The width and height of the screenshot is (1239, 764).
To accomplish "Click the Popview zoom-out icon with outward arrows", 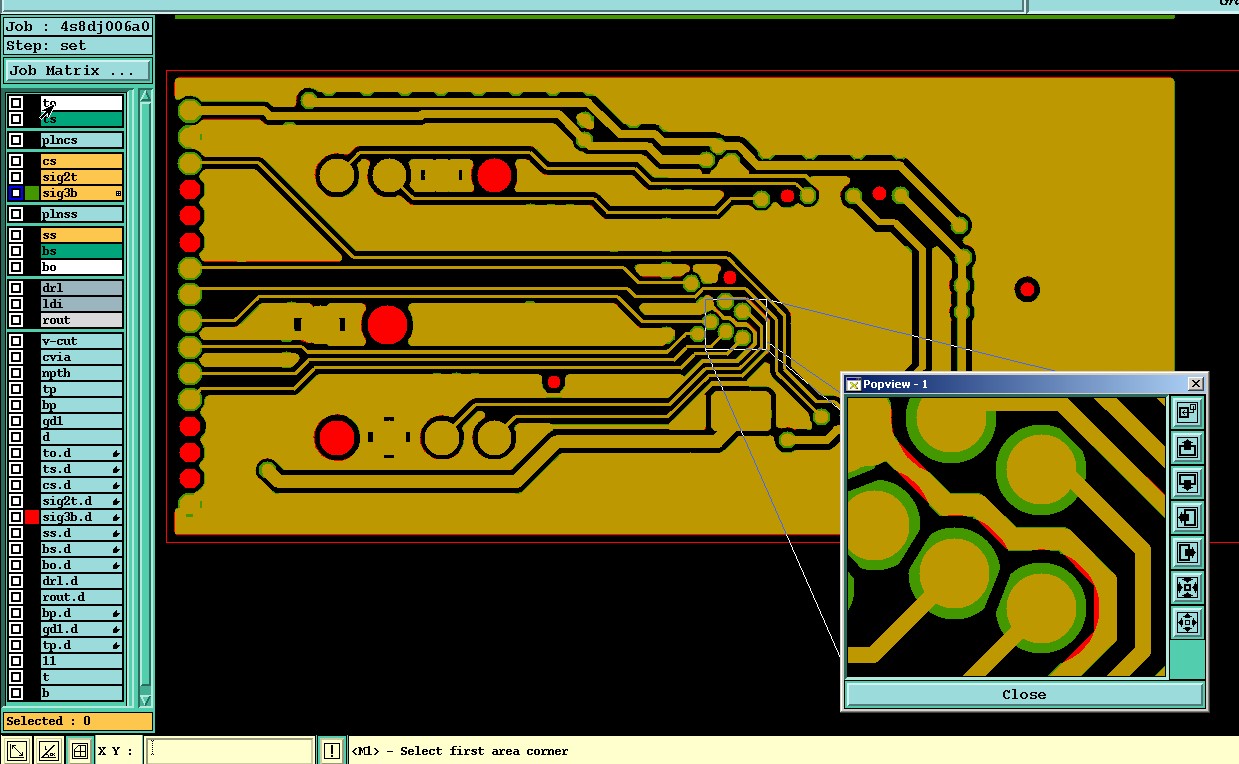I will pos(1187,622).
